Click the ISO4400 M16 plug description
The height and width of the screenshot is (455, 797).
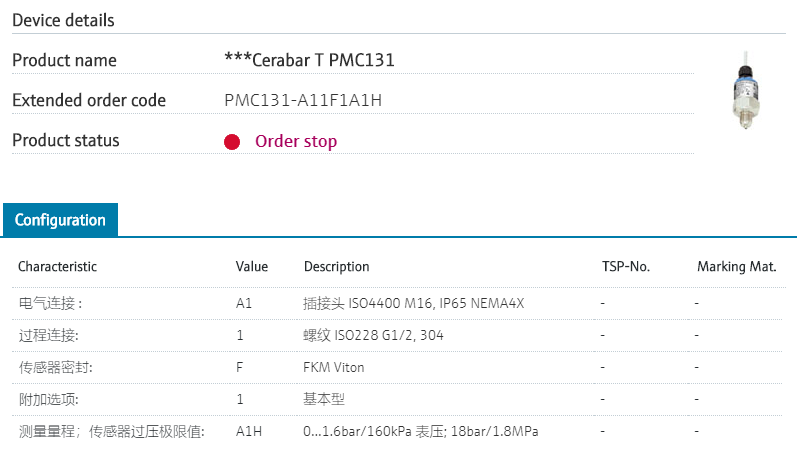pos(413,303)
